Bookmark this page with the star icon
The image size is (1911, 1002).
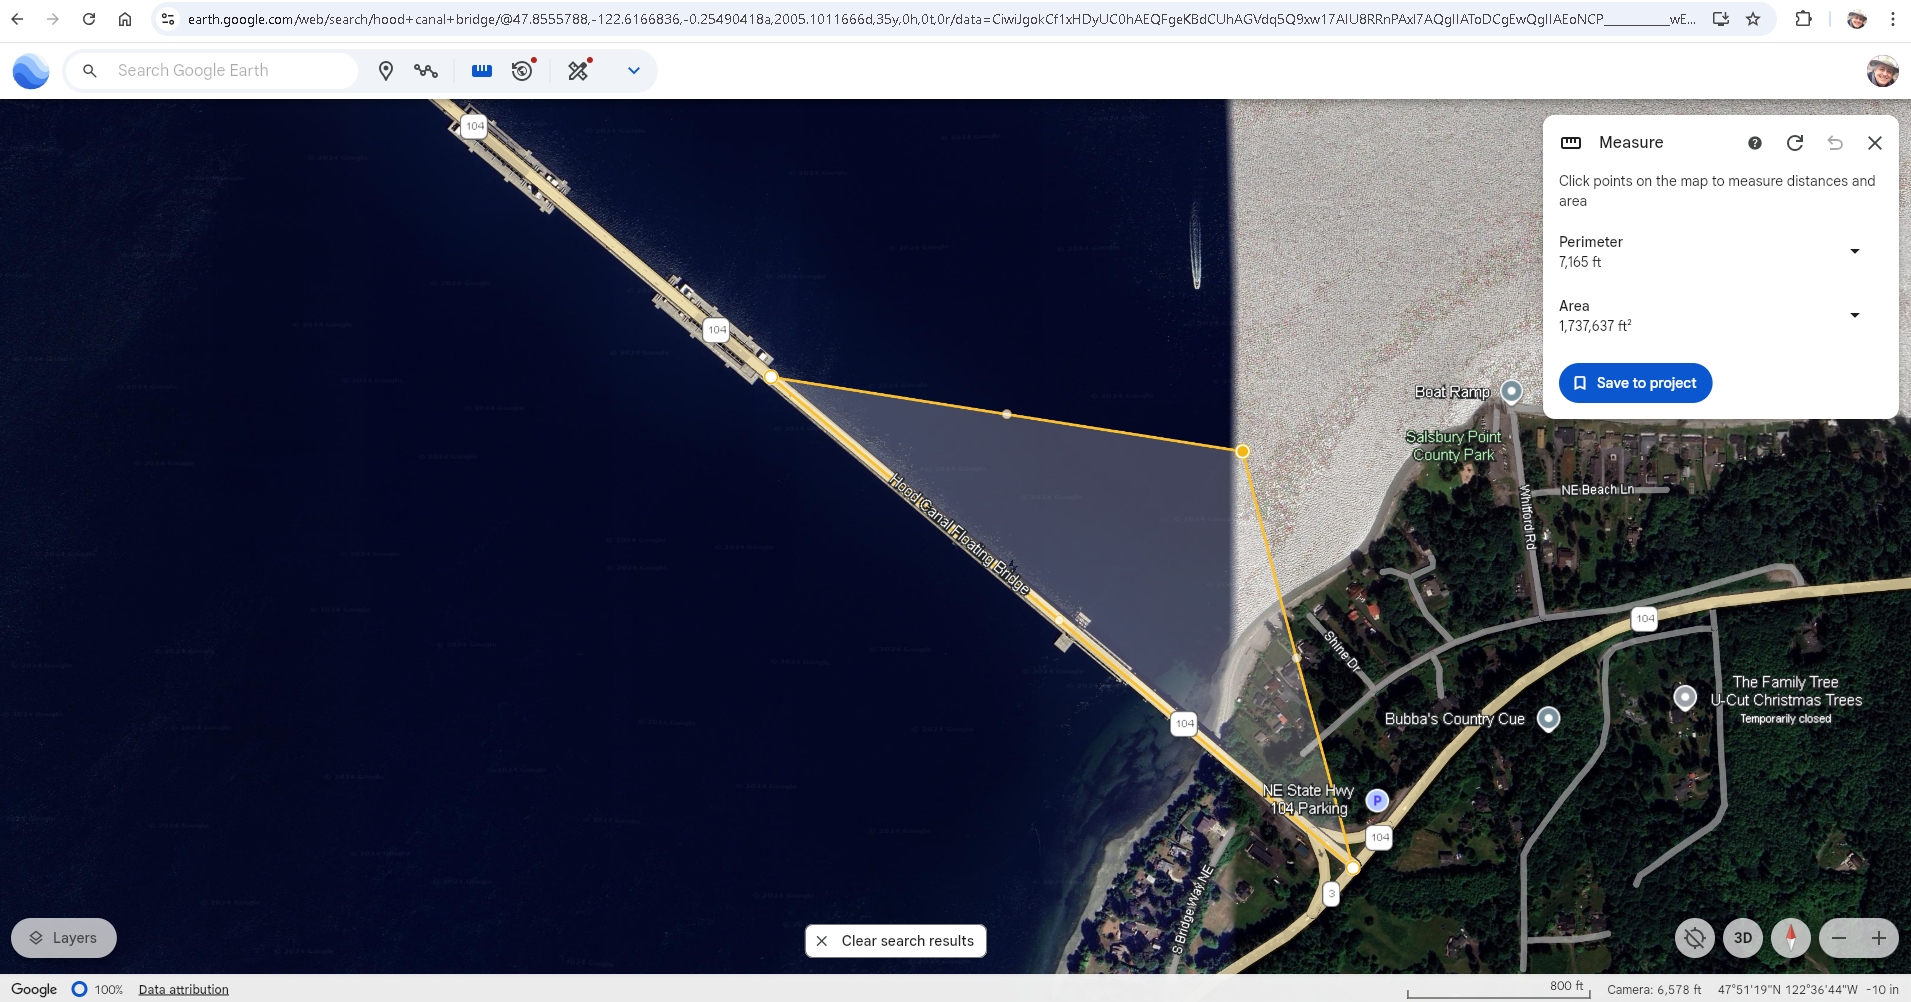point(1753,19)
